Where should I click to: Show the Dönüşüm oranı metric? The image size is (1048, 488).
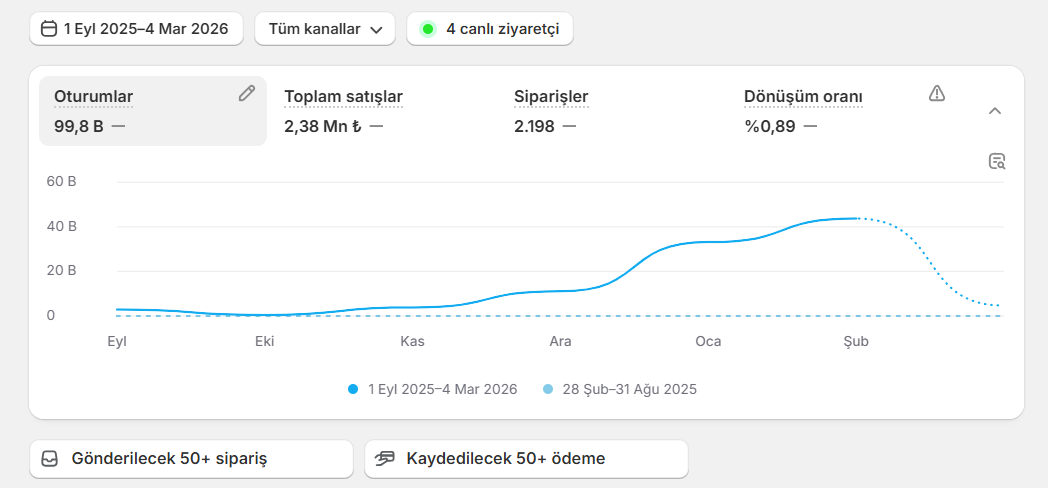(803, 97)
